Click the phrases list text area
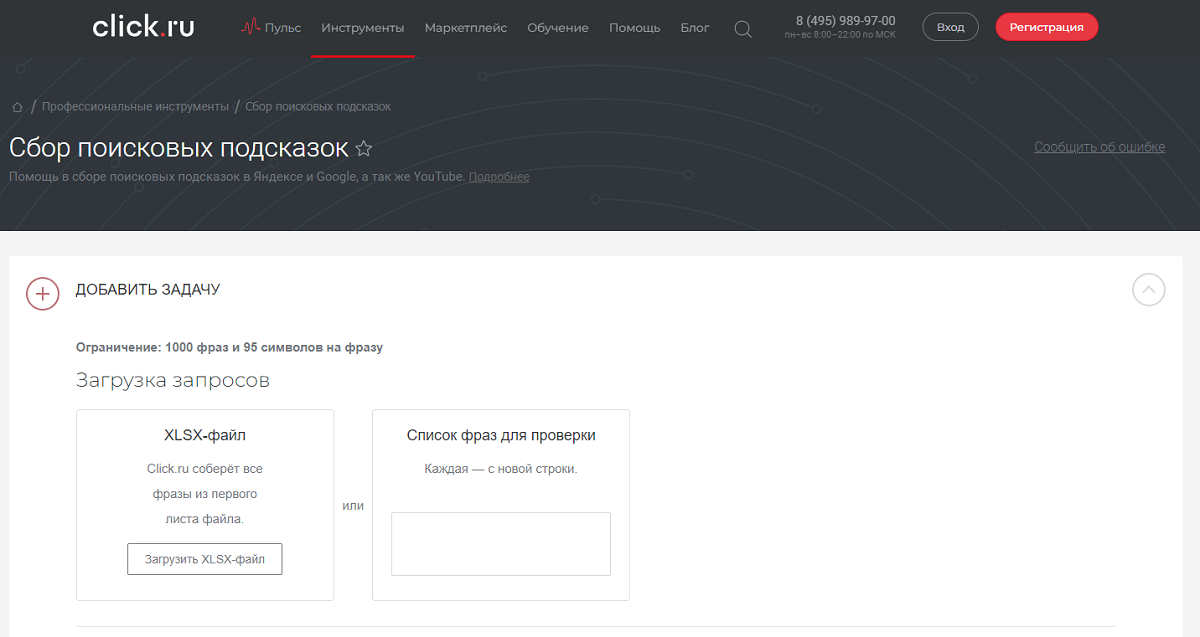 coord(500,543)
